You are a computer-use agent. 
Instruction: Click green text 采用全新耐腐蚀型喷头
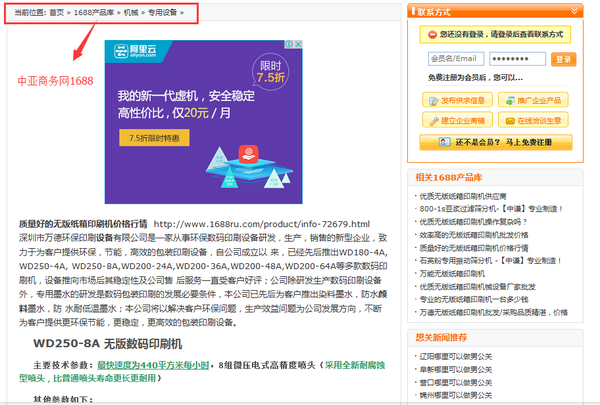click(202, 372)
